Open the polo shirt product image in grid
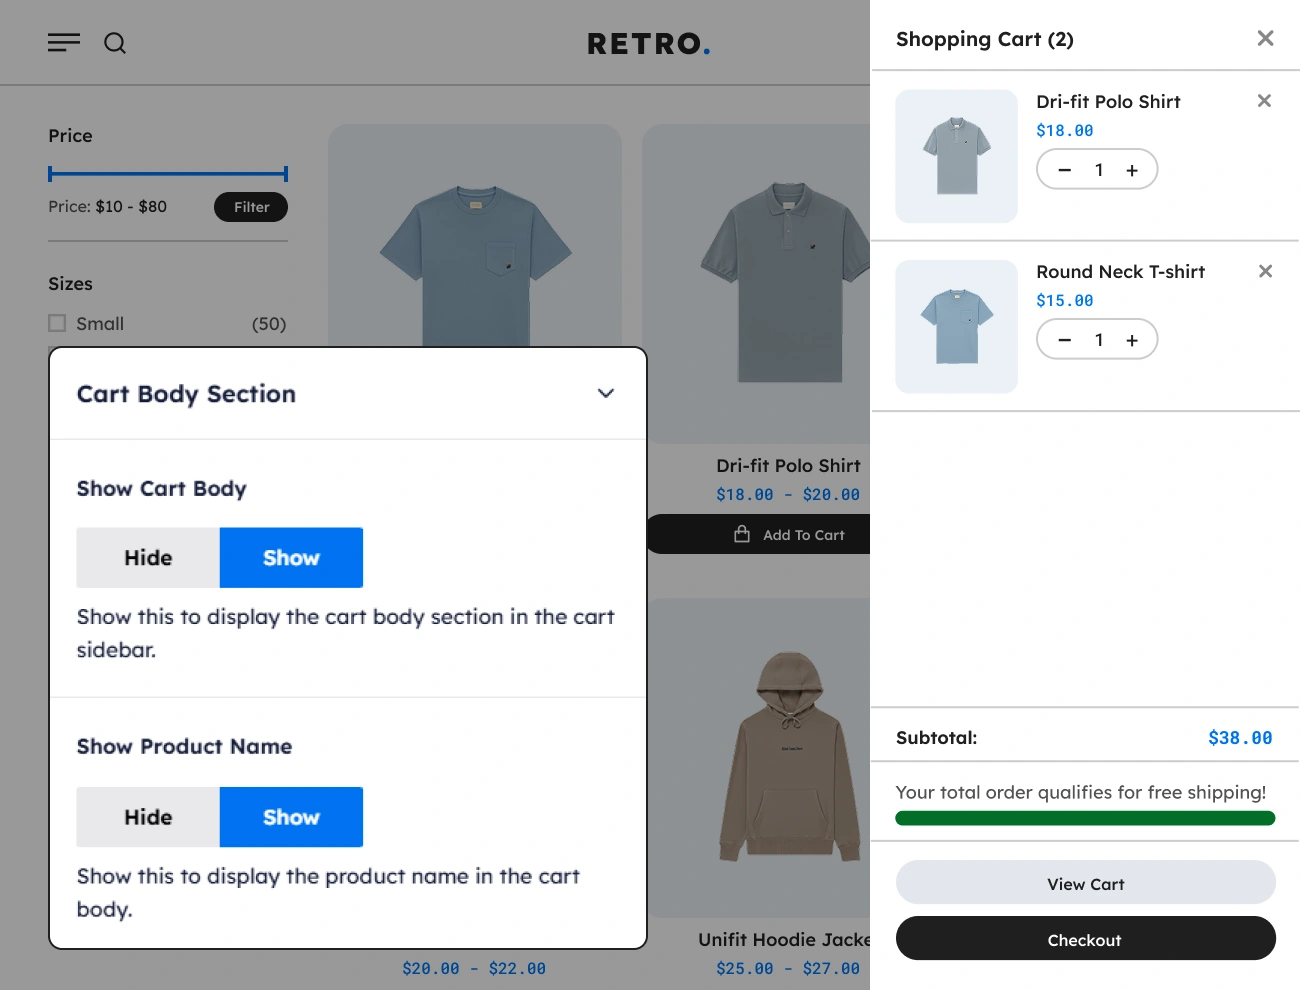Screen dimensions: 1300x990 [756, 284]
